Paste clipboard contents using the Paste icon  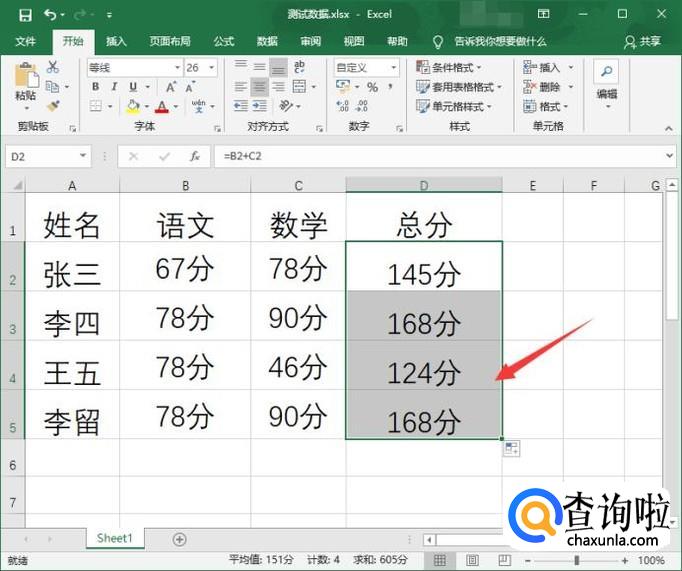[x=27, y=76]
